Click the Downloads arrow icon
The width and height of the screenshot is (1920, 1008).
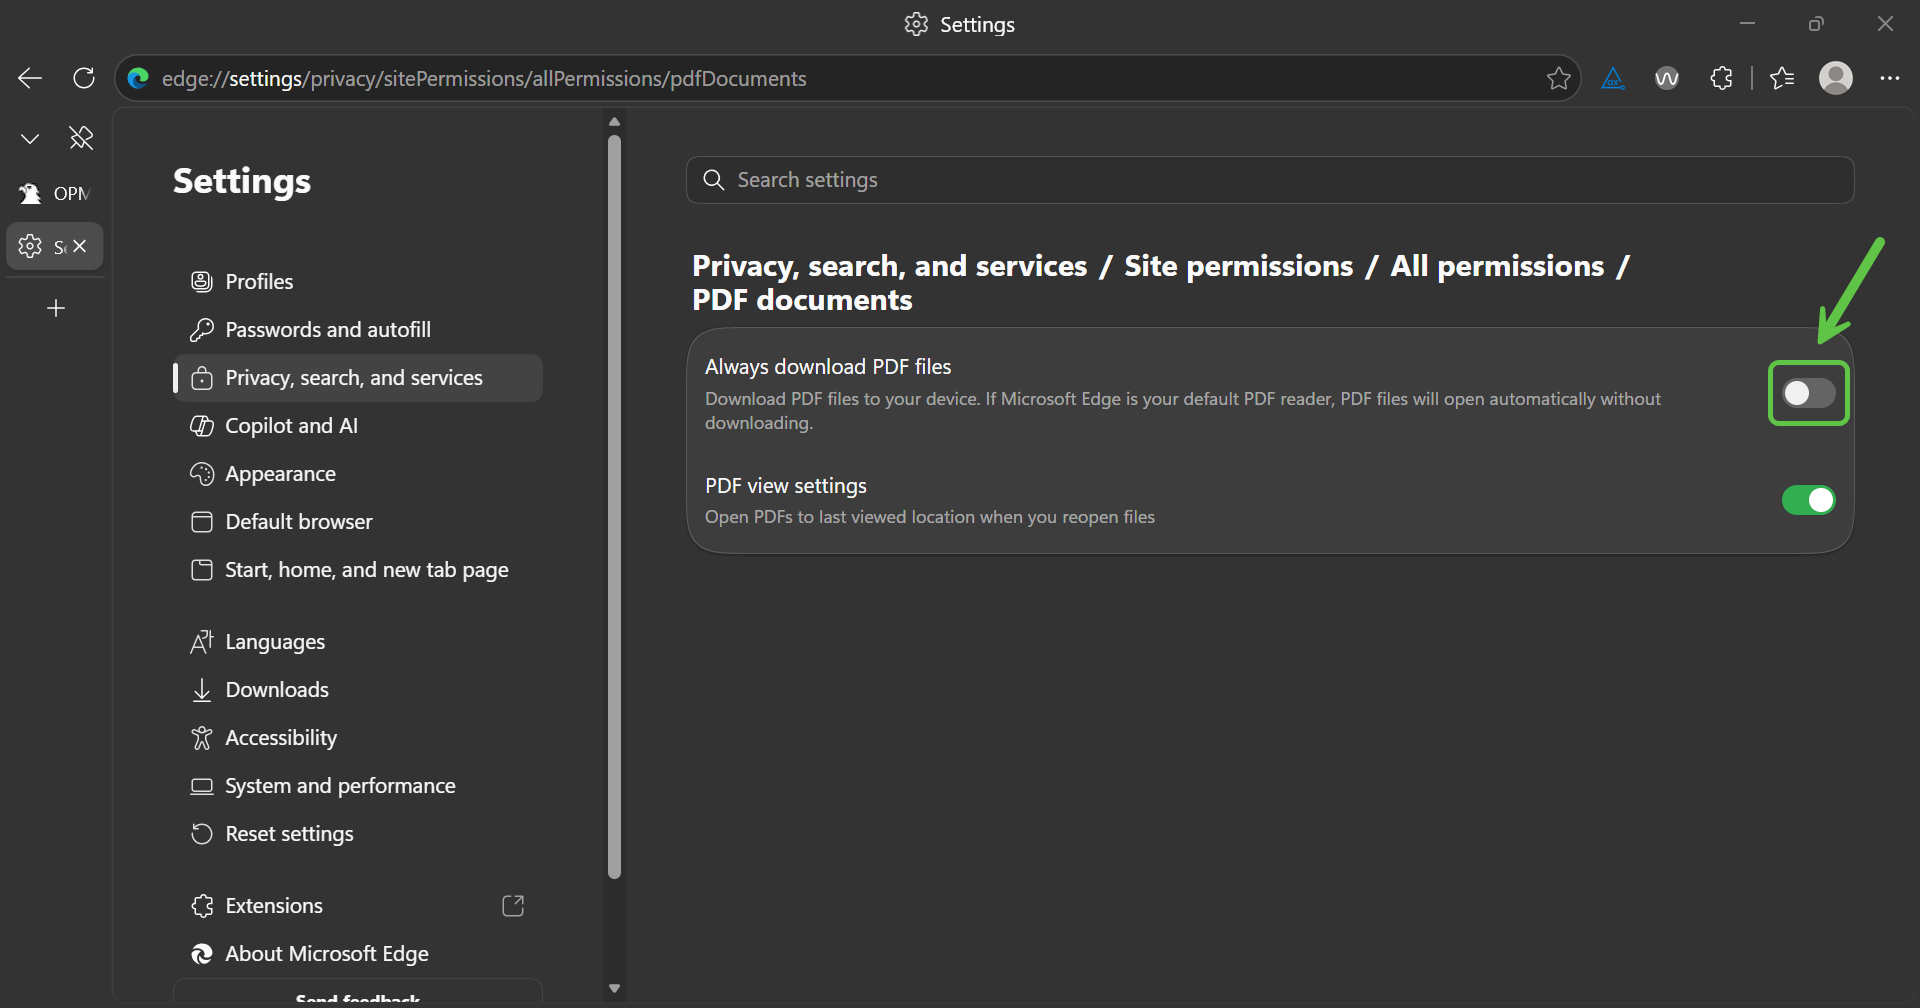coord(202,690)
